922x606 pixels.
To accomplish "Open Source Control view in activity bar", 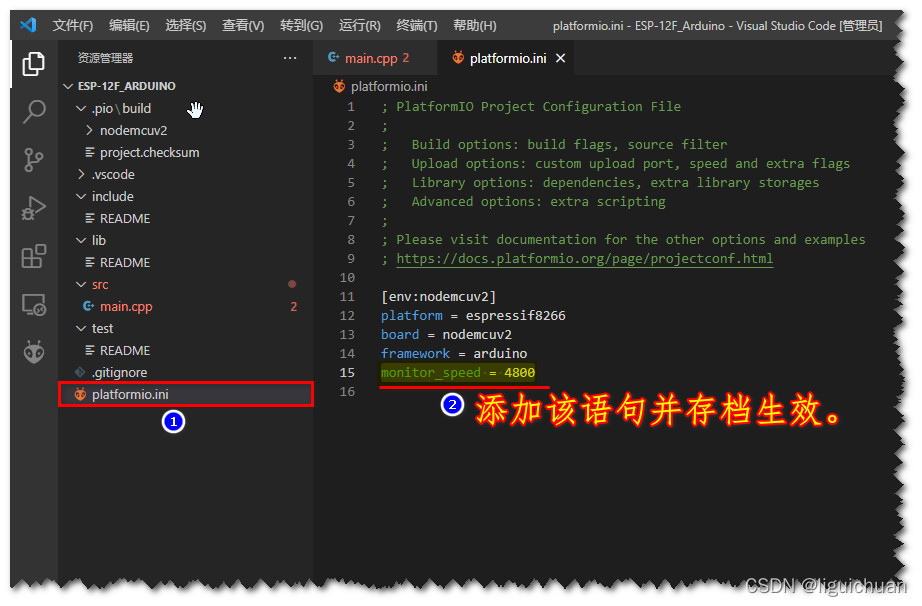I will 34,159.
